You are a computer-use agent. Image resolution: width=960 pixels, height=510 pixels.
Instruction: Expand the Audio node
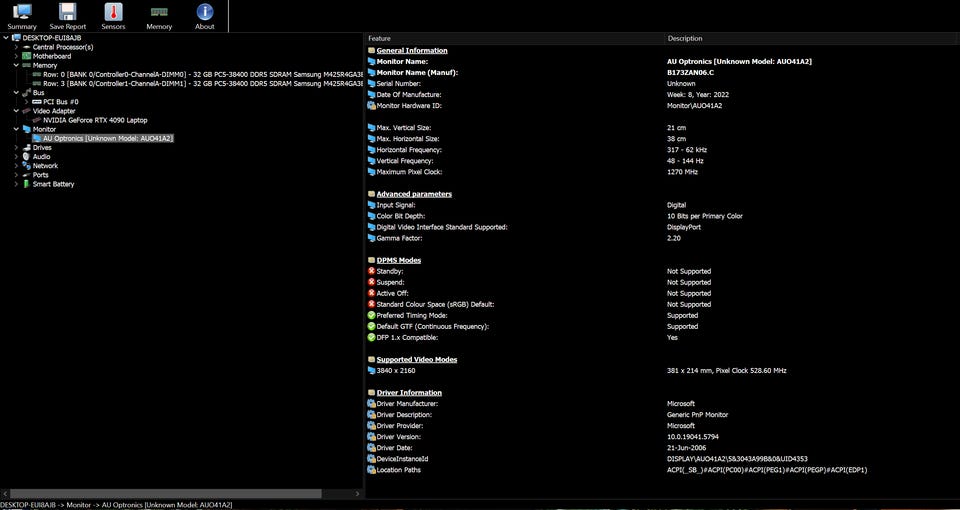pyautogui.click(x=17, y=157)
